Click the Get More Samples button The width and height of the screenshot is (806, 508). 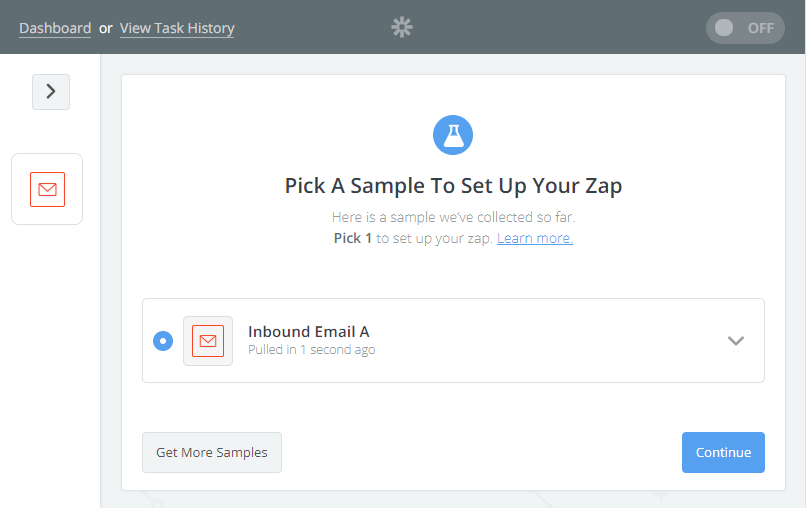[212, 452]
